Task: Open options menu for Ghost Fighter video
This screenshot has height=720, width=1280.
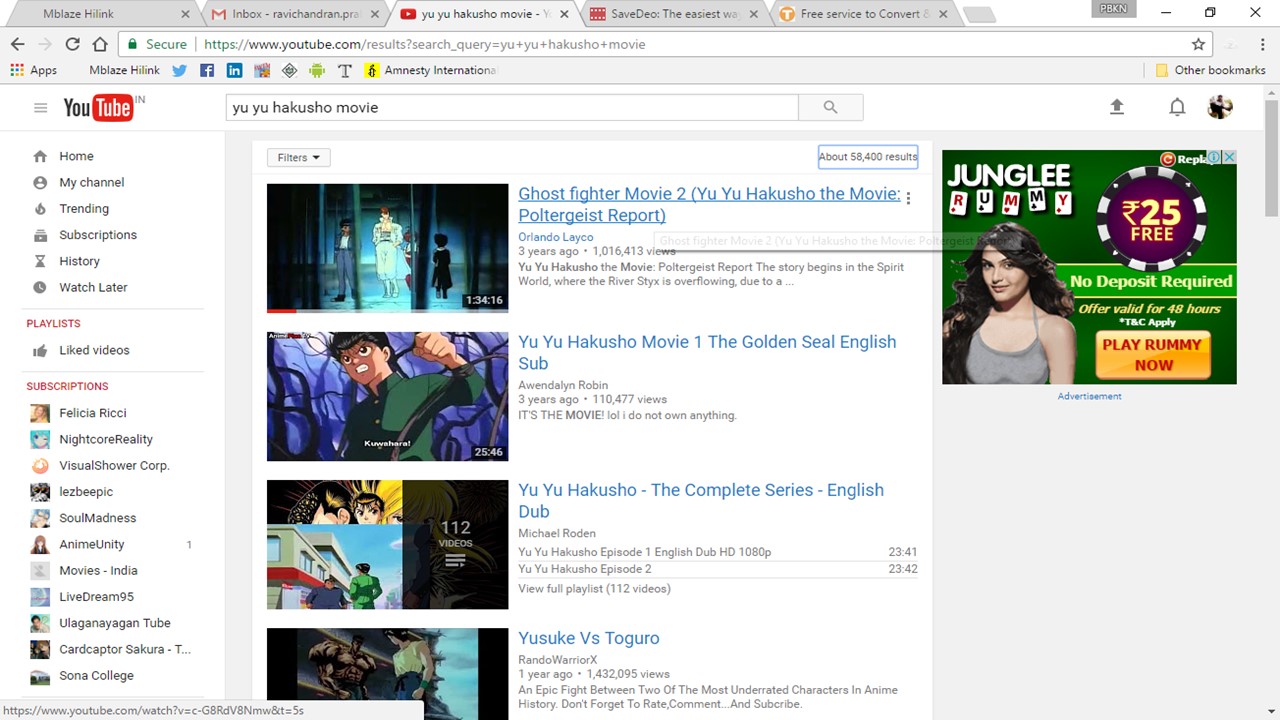Action: [x=908, y=198]
